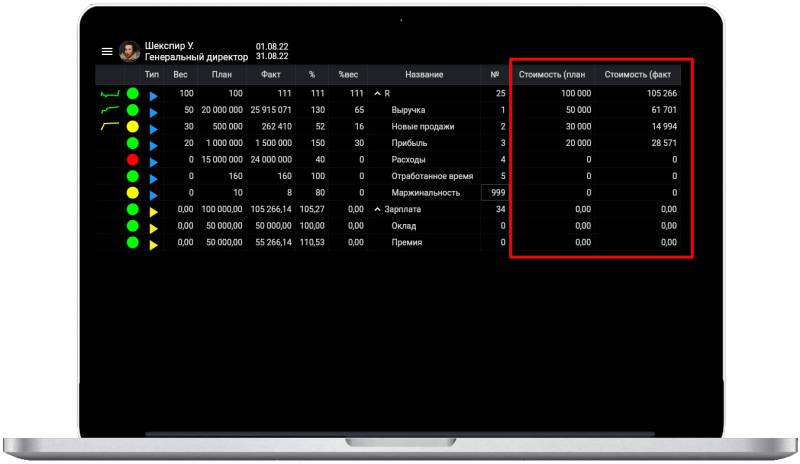Viewport: 800px width, 464px height.
Task: Click the fact value 262 410
Action: (x=277, y=127)
